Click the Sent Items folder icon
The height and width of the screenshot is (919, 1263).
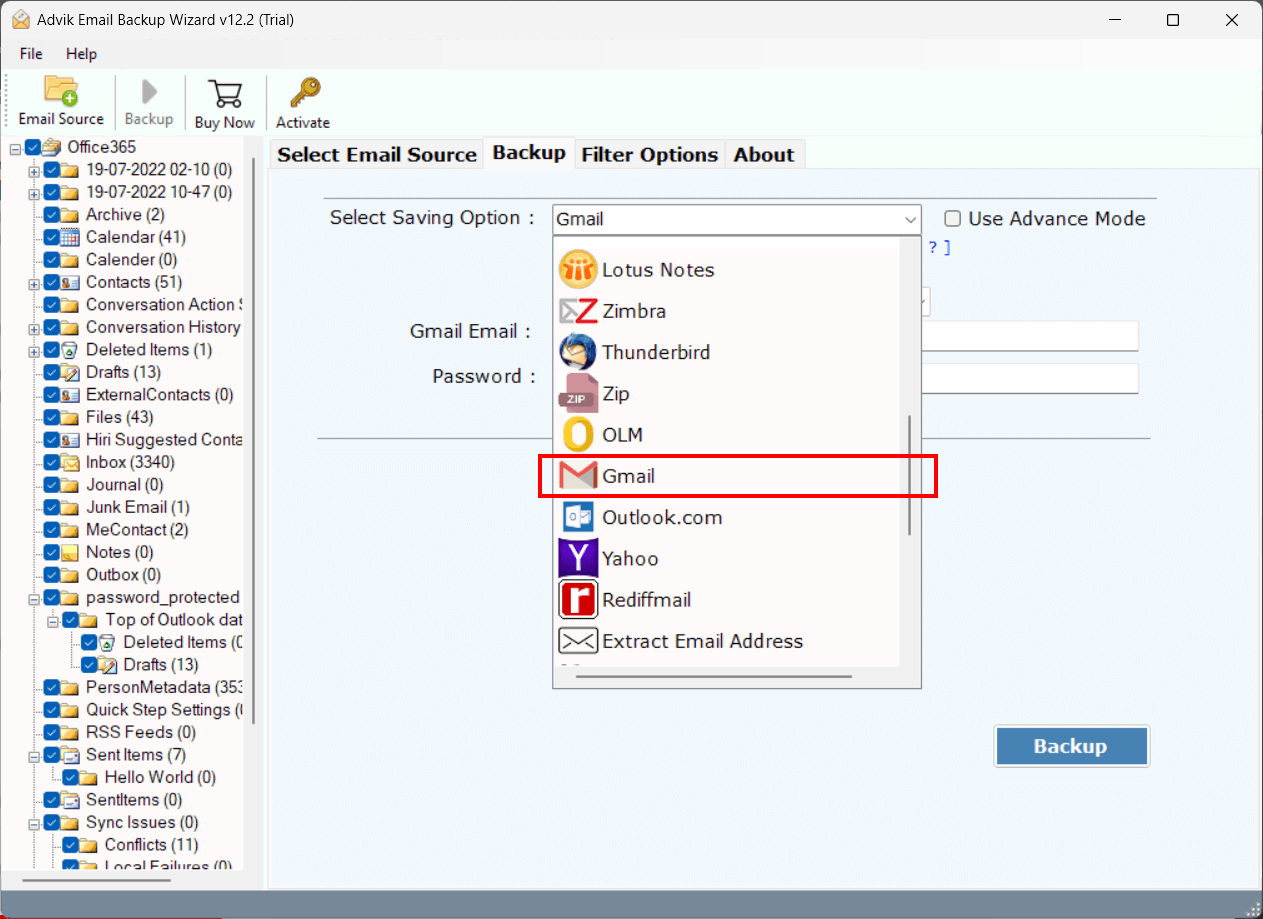(70, 755)
